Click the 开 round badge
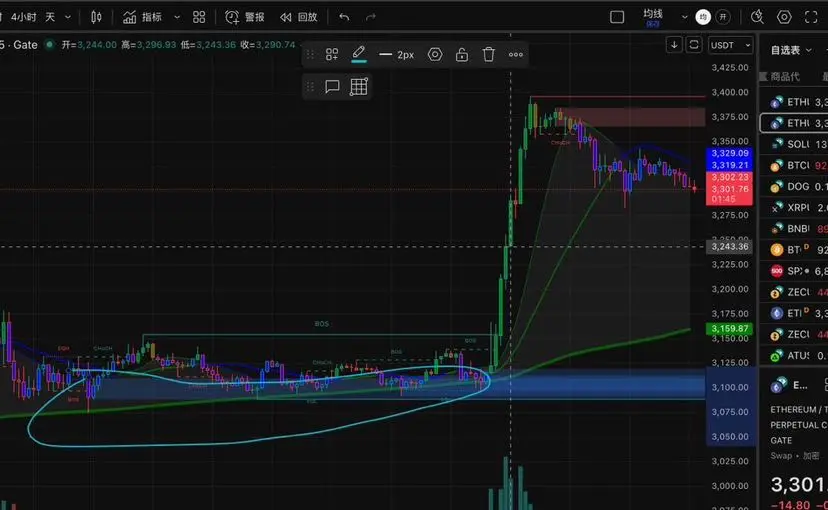Image resolution: width=828 pixels, height=510 pixels. 723,17
